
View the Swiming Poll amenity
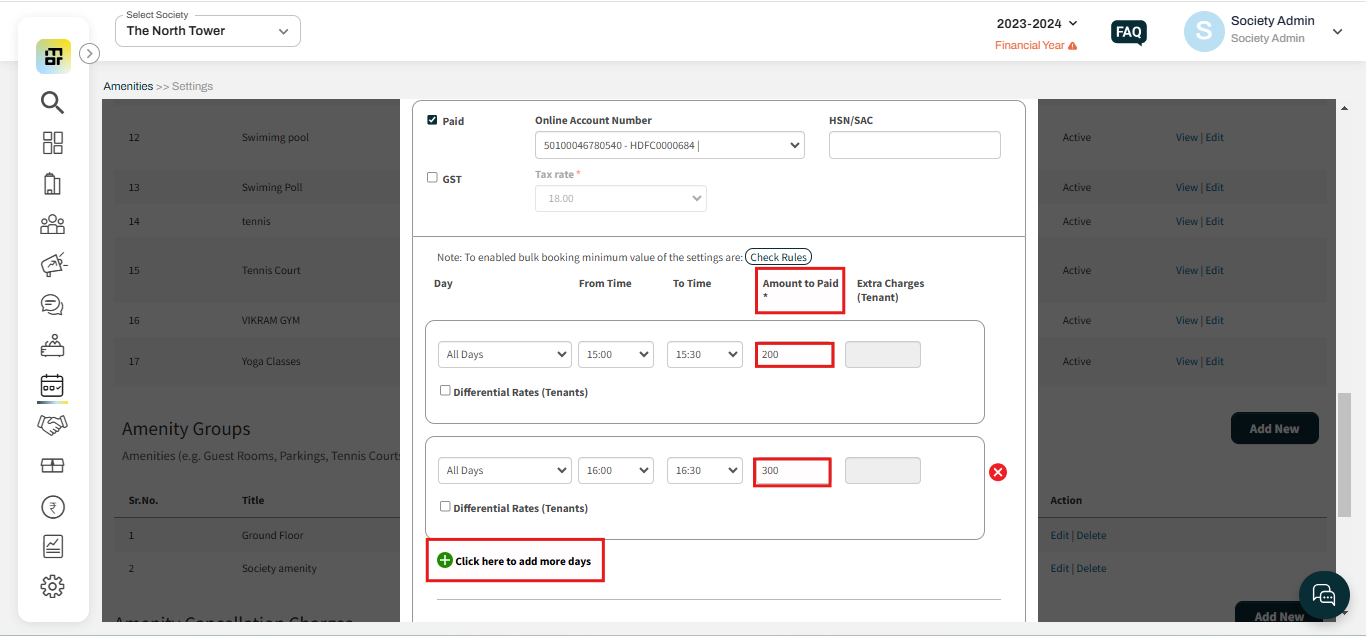[x=1187, y=188]
